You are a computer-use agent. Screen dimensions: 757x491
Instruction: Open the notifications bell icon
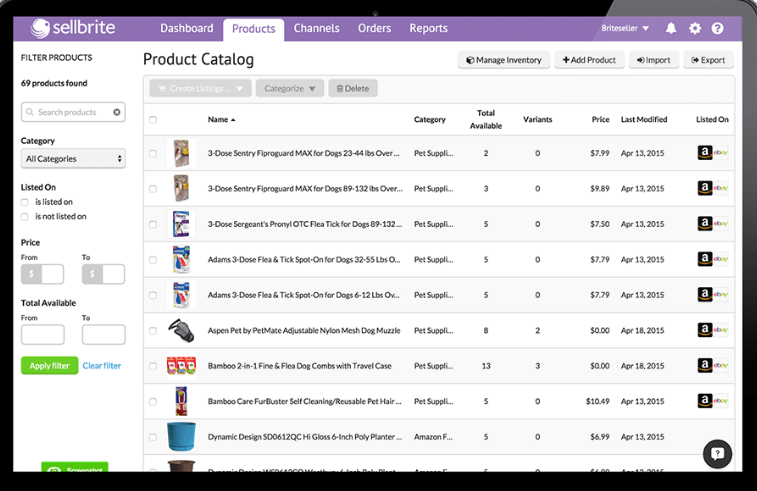point(671,29)
